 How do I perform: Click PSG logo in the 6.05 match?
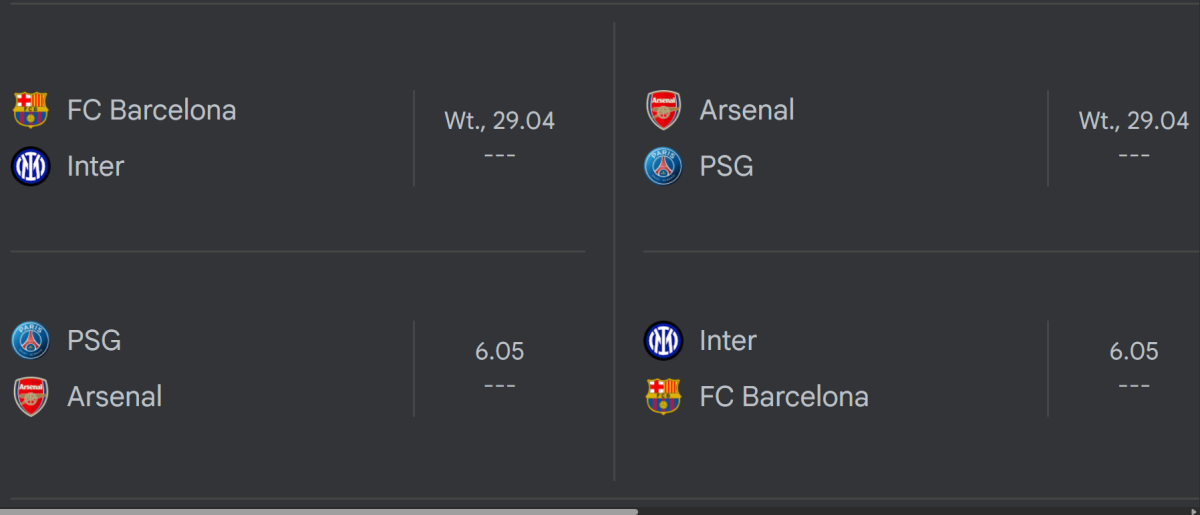[30, 341]
